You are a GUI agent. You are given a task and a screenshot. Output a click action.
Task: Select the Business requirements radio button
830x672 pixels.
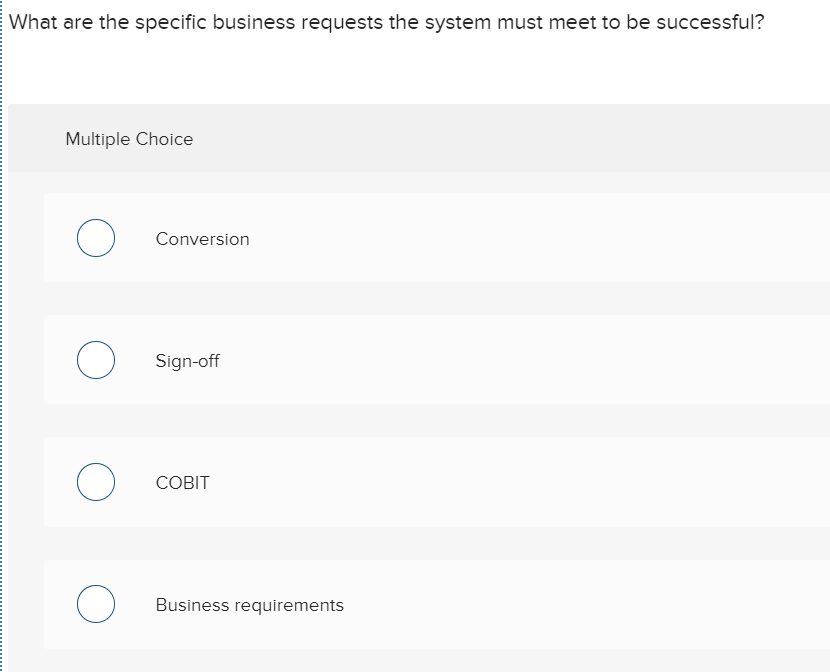click(x=95, y=604)
